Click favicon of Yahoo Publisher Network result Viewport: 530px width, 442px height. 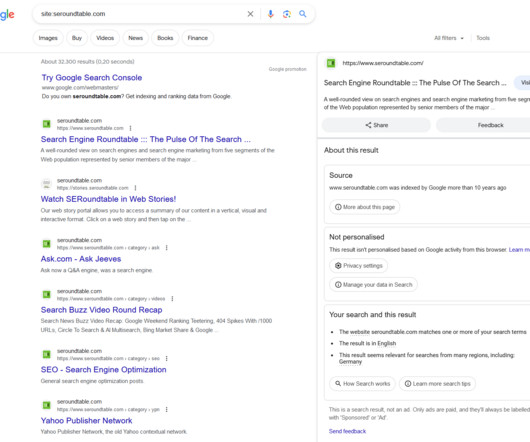(x=47, y=405)
